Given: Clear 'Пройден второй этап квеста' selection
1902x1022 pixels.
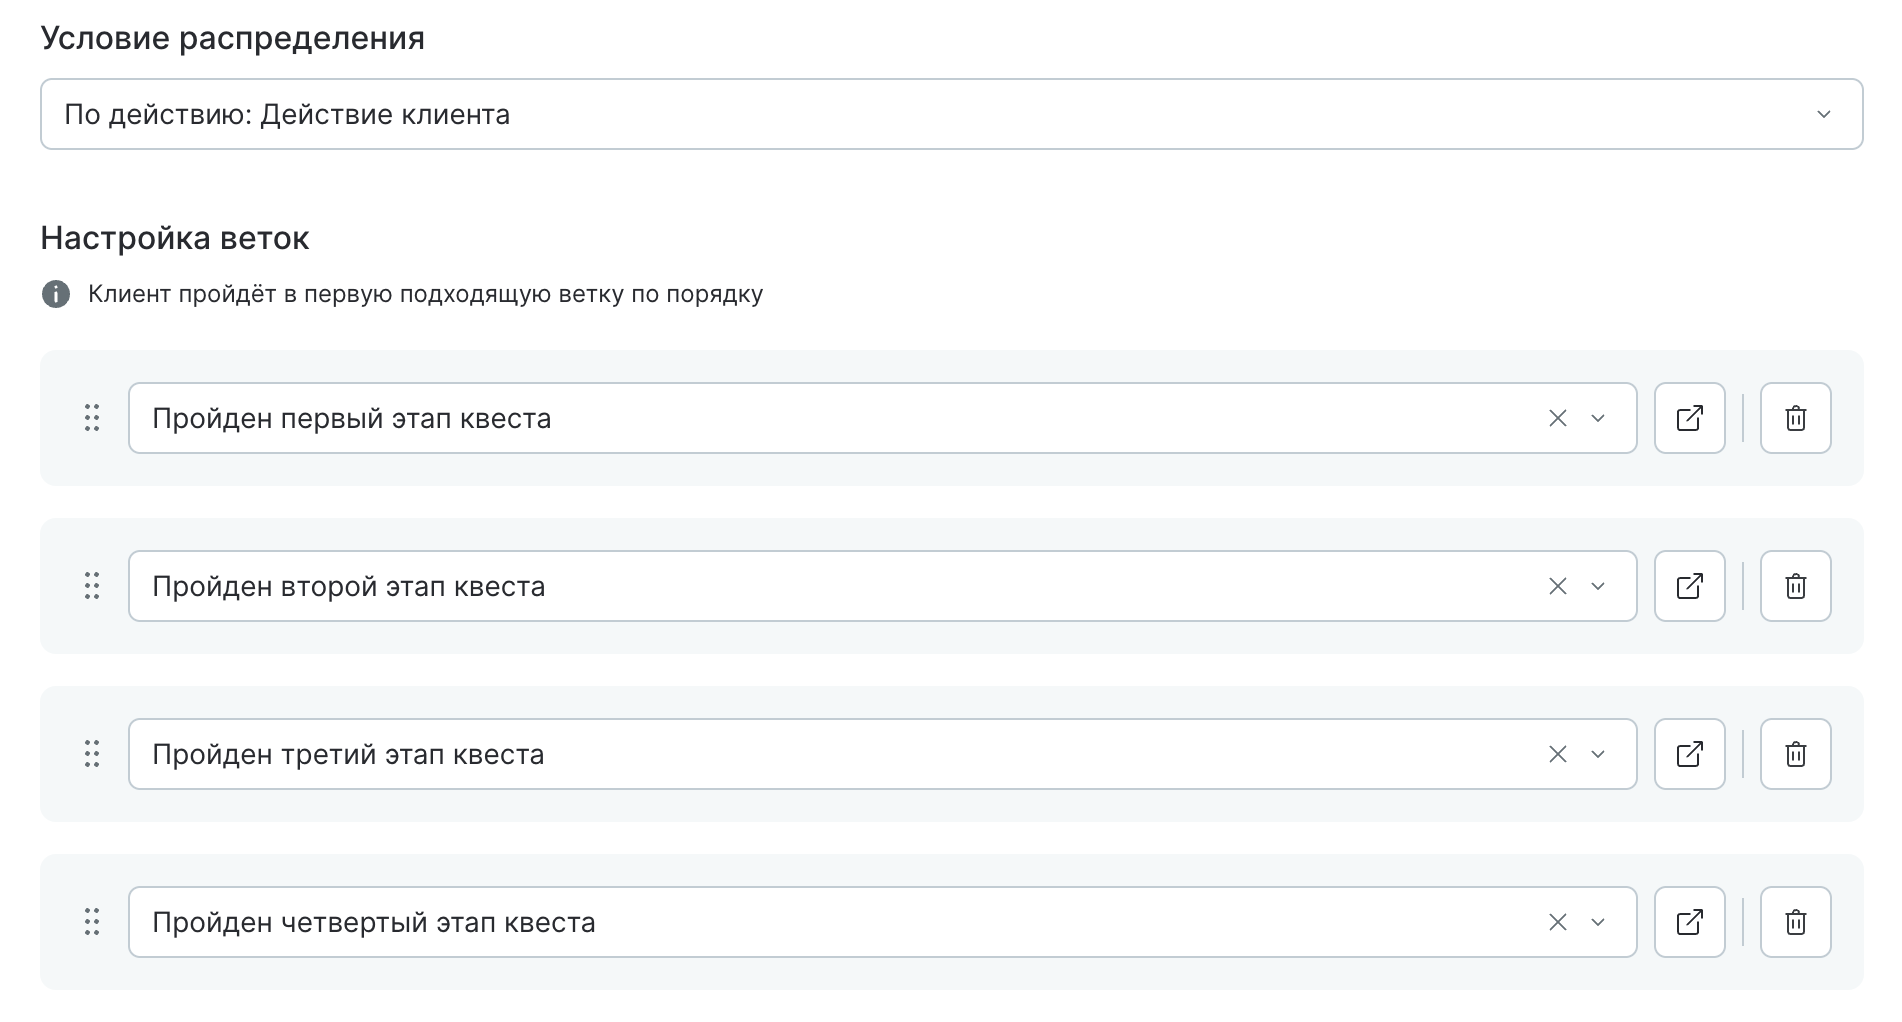Looking at the screenshot, I should (1557, 586).
